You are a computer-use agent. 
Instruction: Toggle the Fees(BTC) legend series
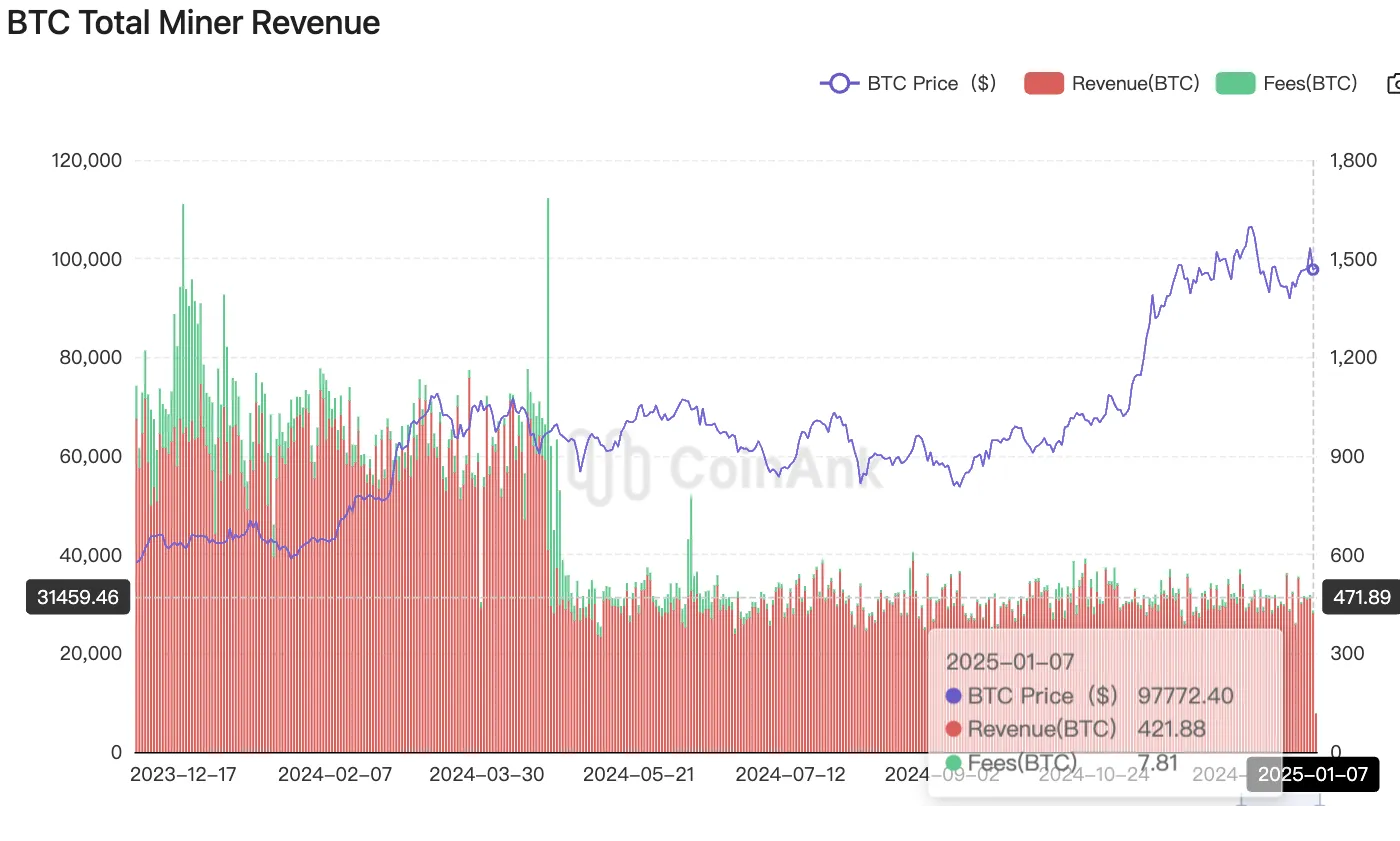click(1287, 84)
